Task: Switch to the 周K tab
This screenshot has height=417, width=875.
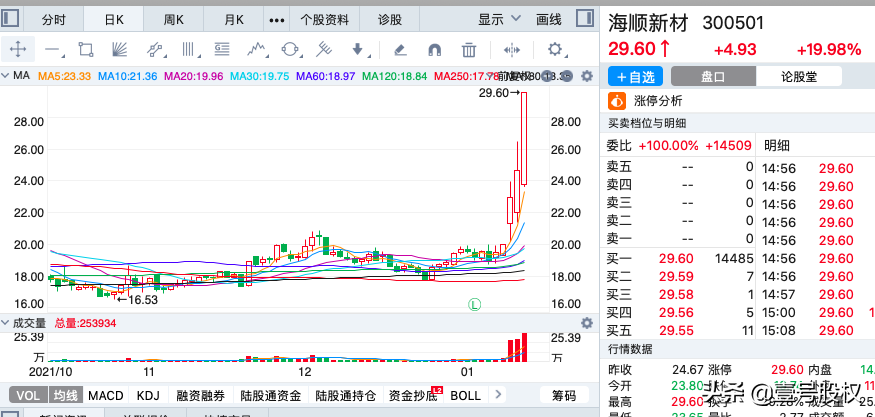Action: point(174,20)
